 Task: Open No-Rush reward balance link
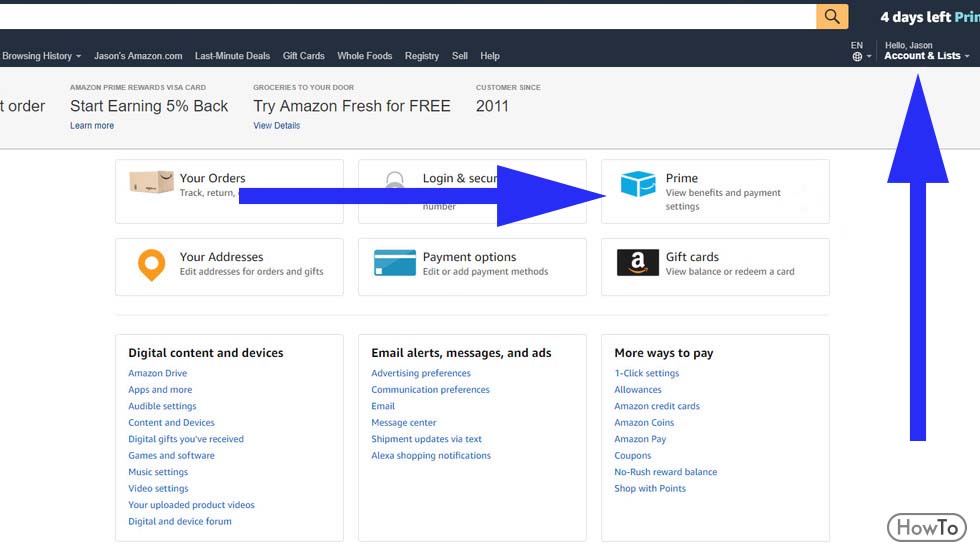(666, 472)
